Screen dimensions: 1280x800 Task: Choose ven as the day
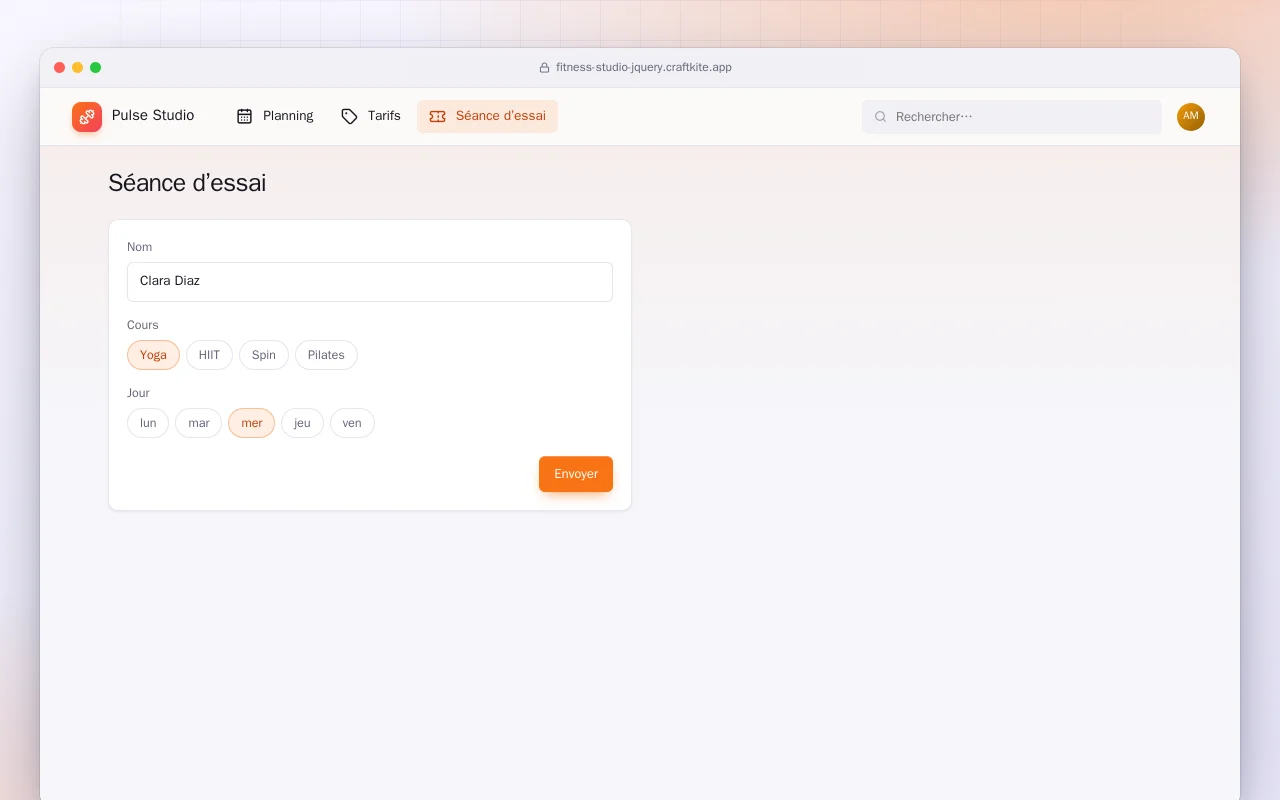(352, 423)
